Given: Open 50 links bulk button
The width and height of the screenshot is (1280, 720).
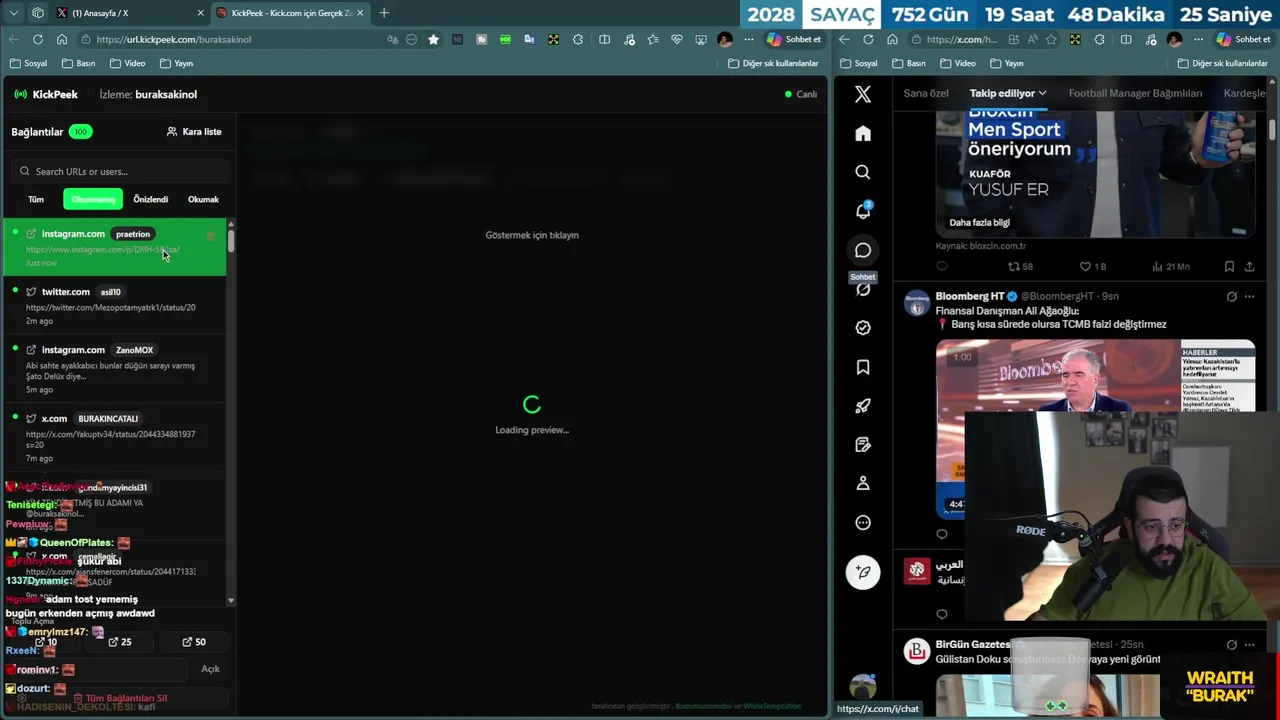Looking at the screenshot, I should point(194,642).
